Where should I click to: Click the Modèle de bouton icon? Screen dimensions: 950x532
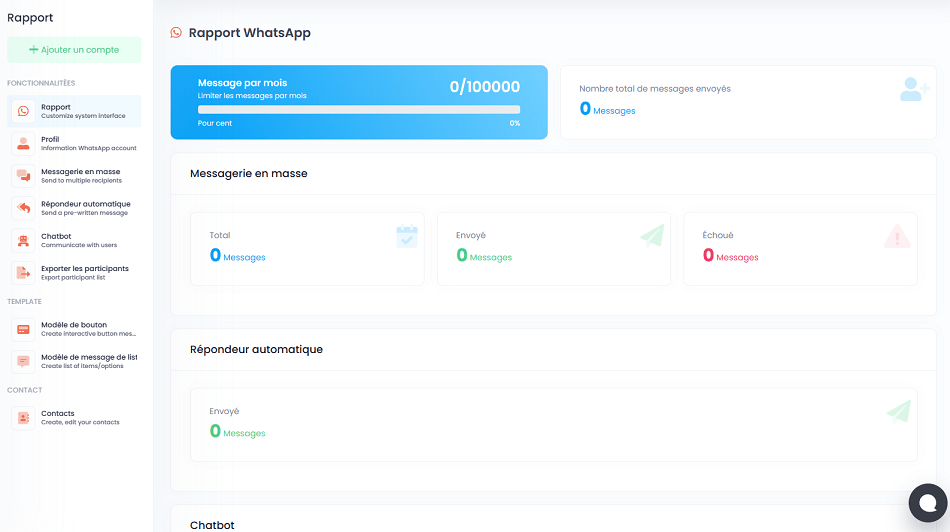[23, 329]
